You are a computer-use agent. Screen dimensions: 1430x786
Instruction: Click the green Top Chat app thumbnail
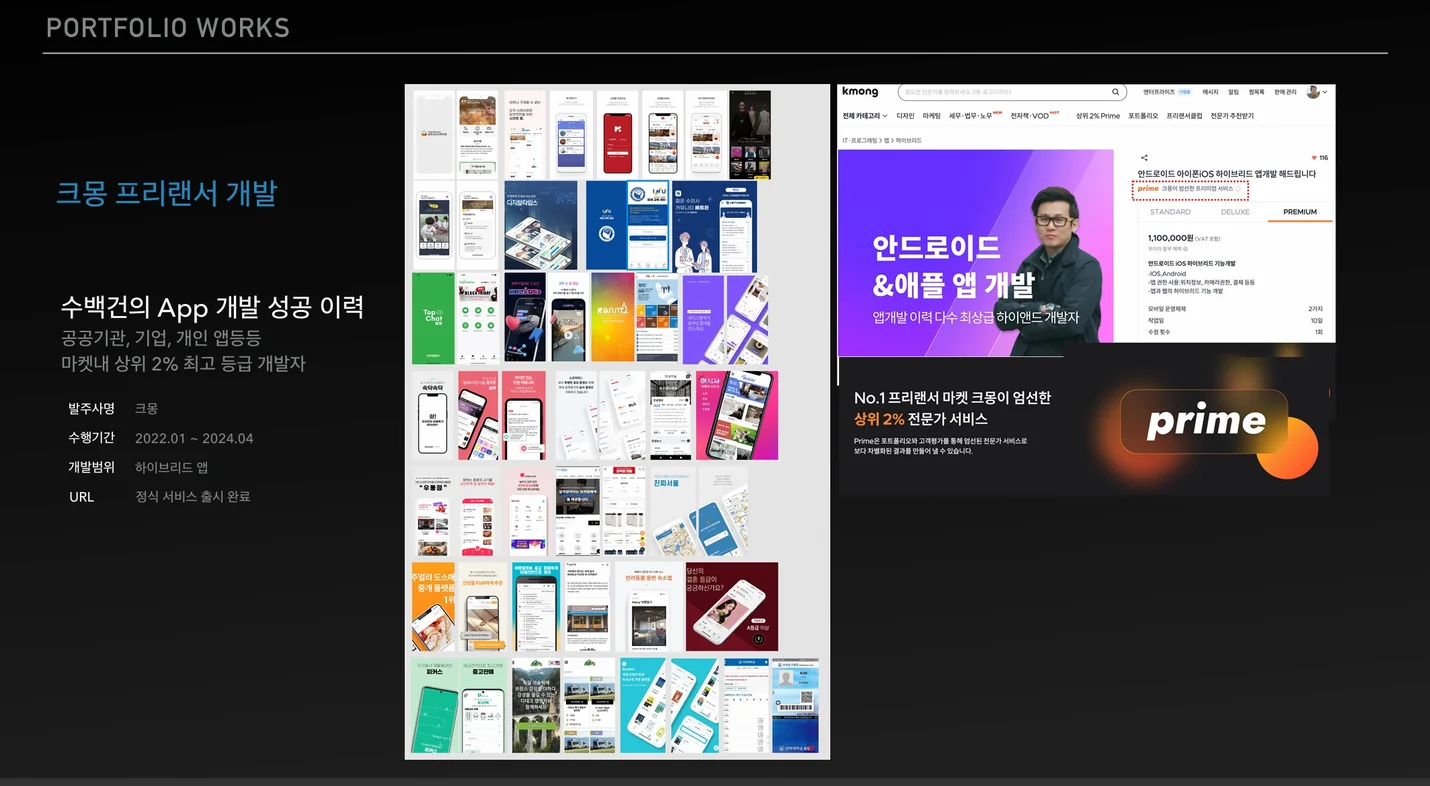[x=433, y=318]
